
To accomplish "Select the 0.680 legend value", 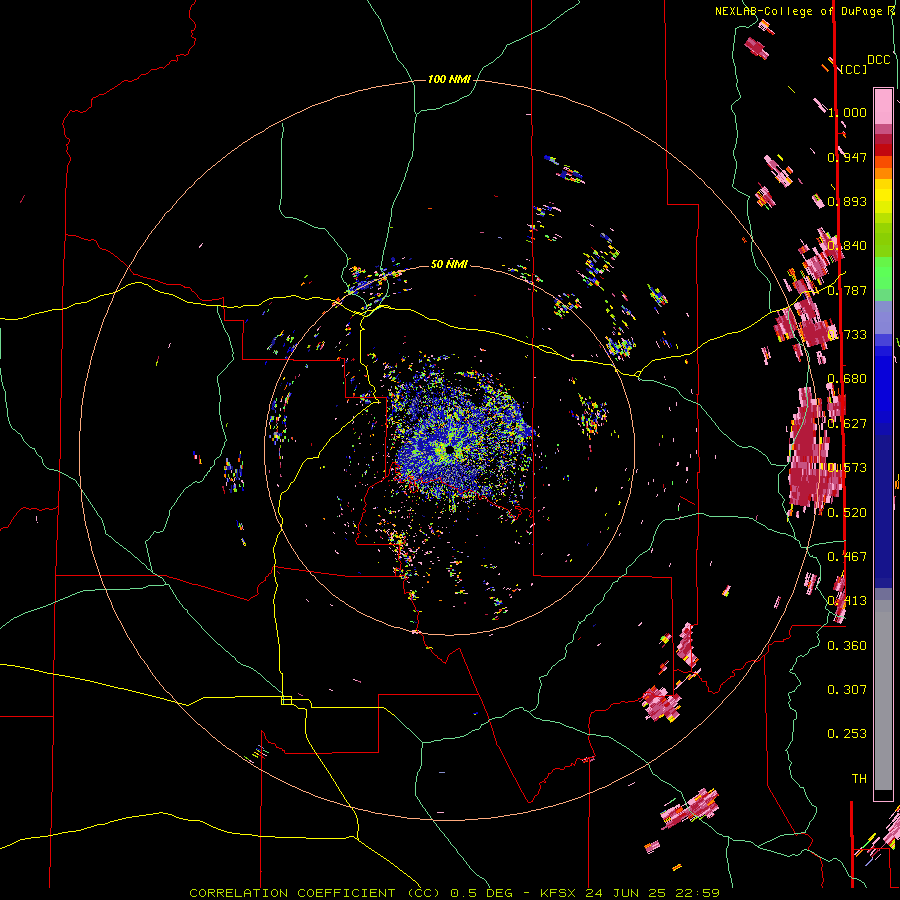I will click(847, 379).
